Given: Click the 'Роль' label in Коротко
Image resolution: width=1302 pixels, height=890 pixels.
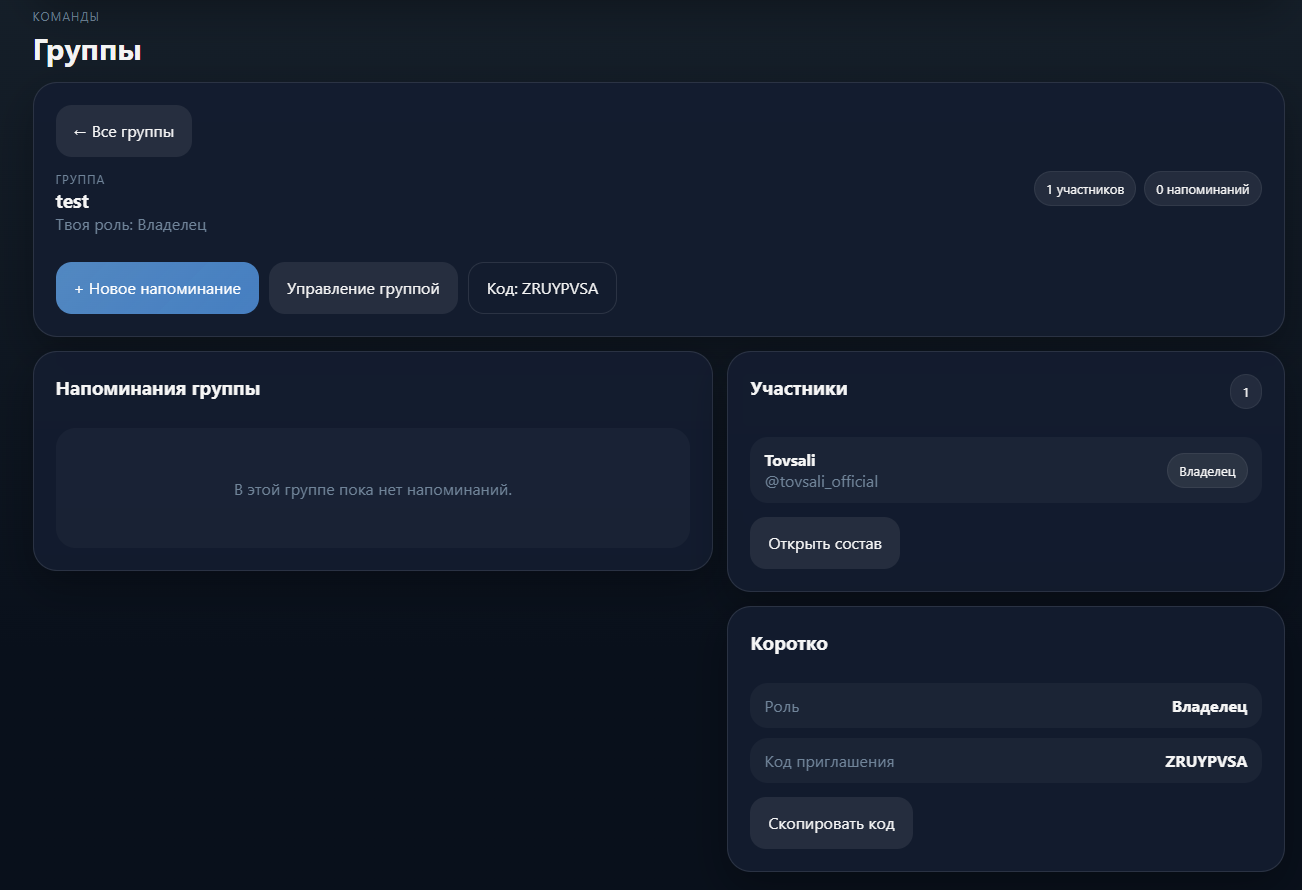Looking at the screenshot, I should click(x=781, y=706).
